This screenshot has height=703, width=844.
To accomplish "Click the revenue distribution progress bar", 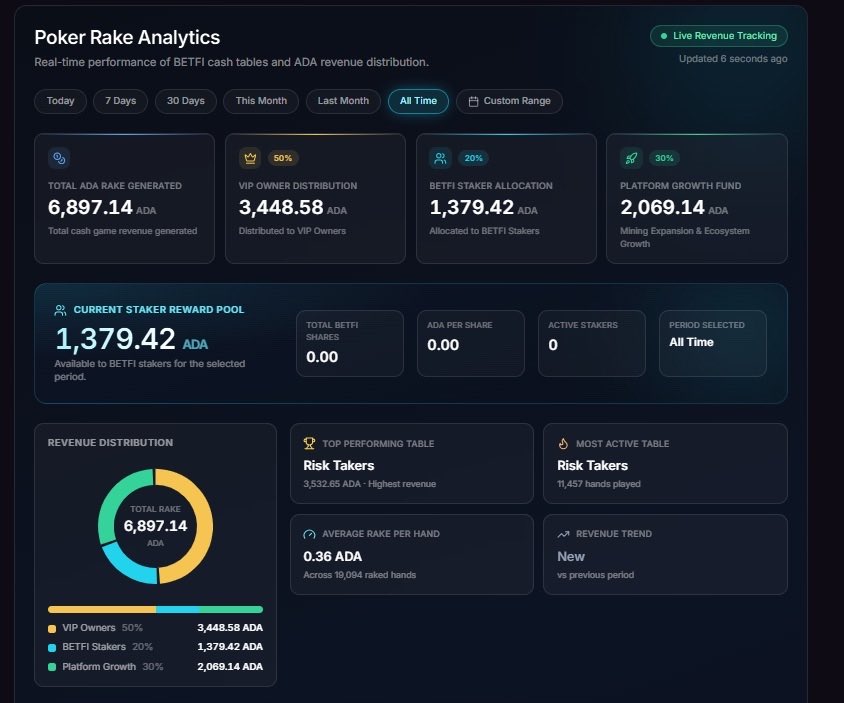I will click(156, 609).
